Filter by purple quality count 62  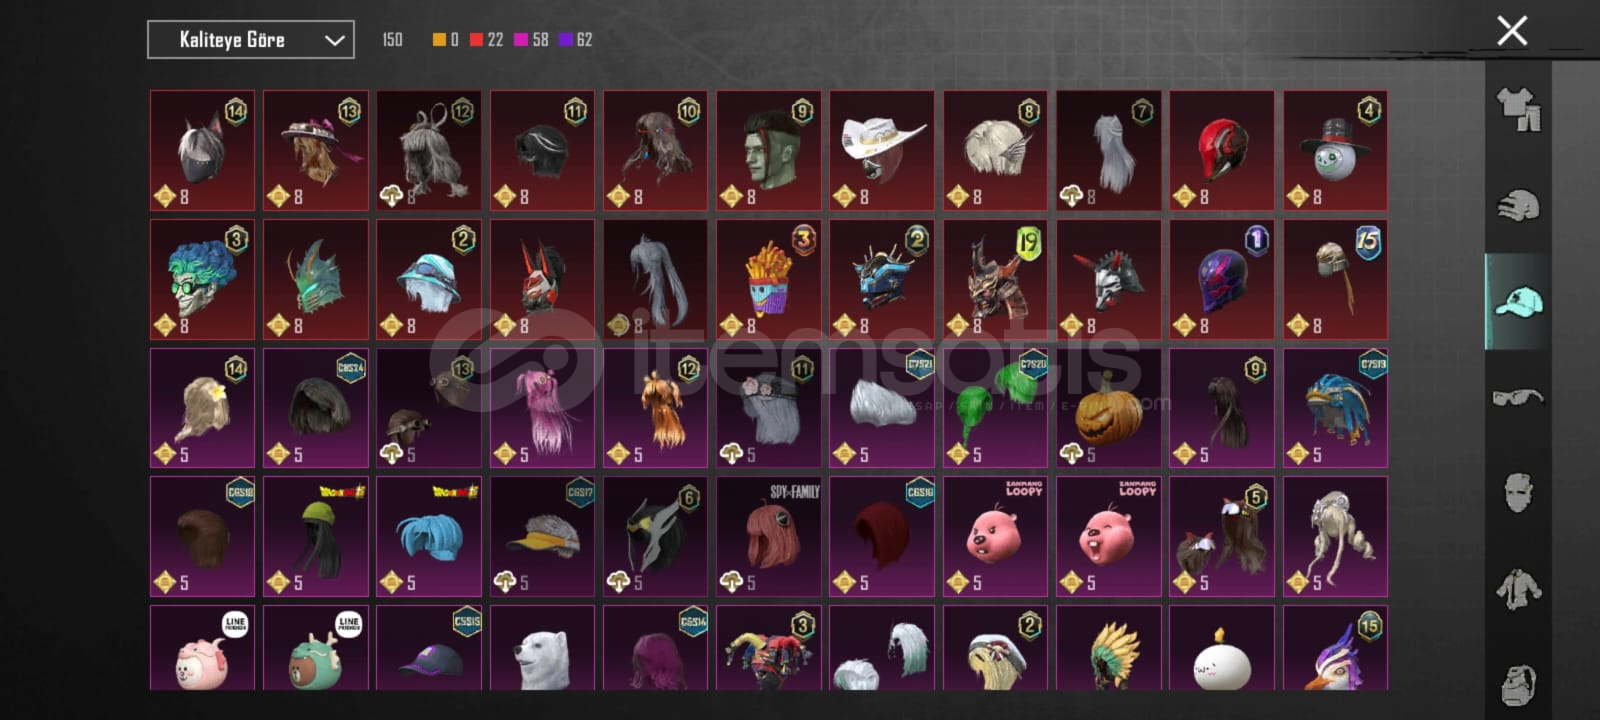coord(575,40)
